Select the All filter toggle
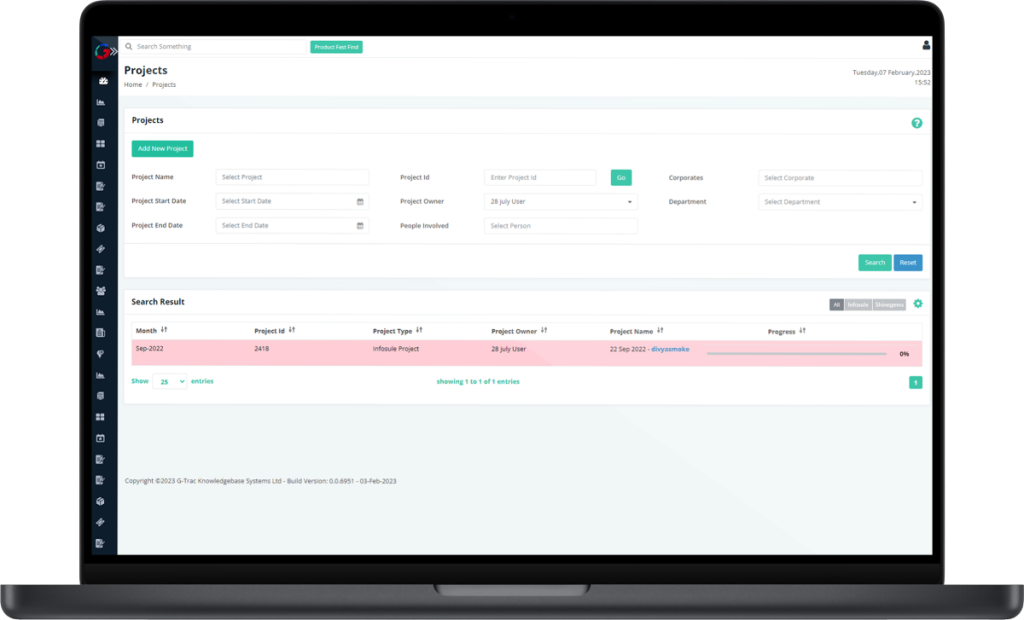 [x=836, y=305]
